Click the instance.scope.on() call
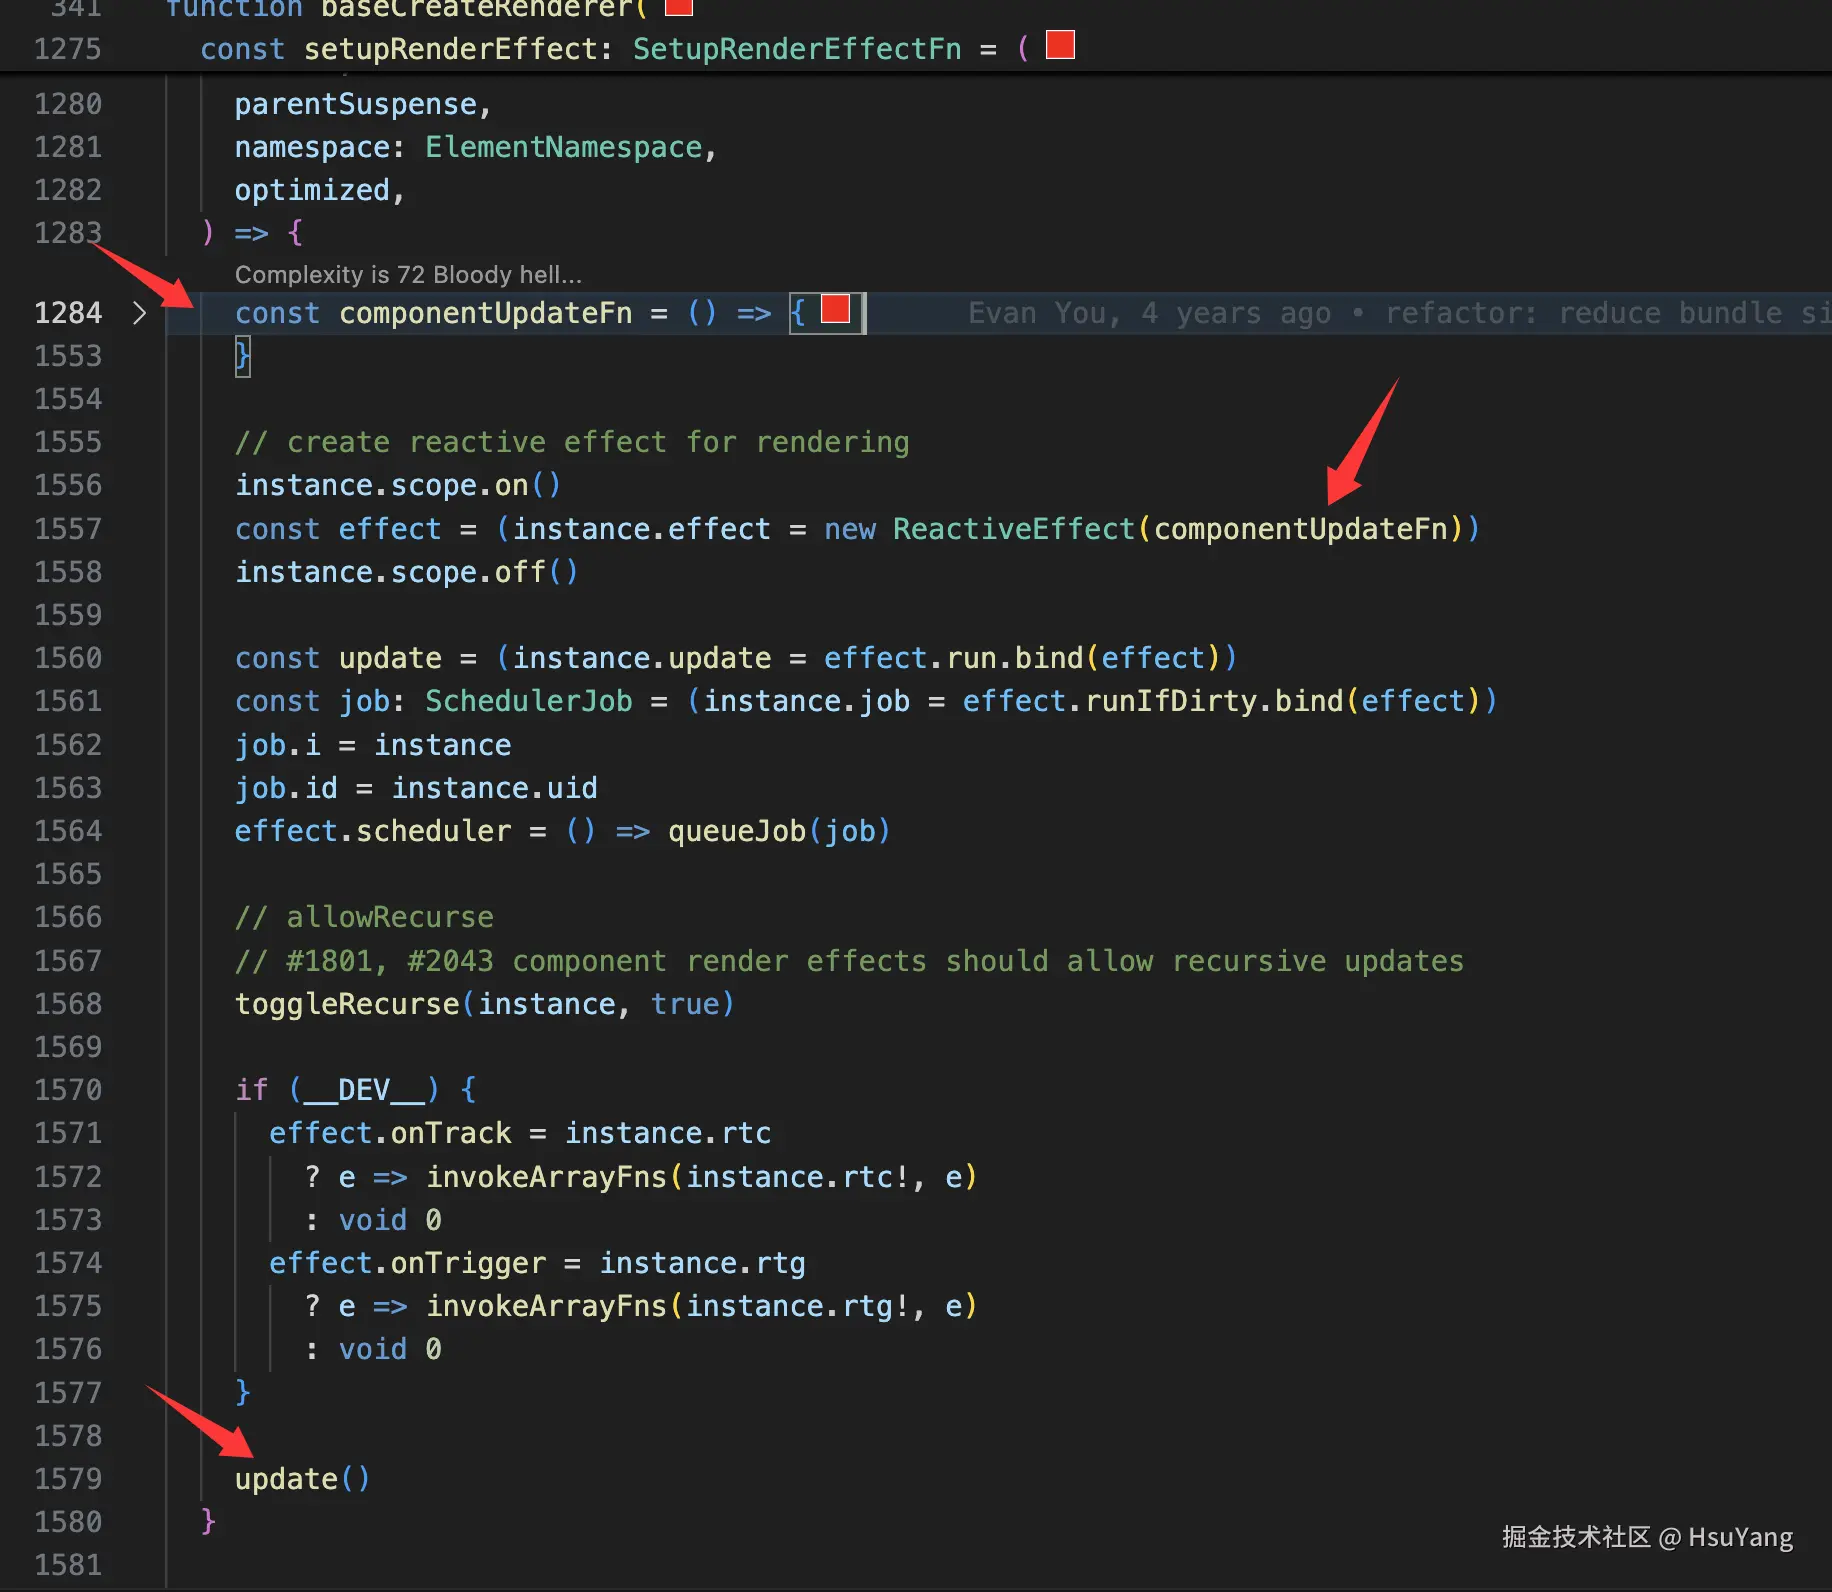The image size is (1832, 1592). pyautogui.click(x=398, y=485)
